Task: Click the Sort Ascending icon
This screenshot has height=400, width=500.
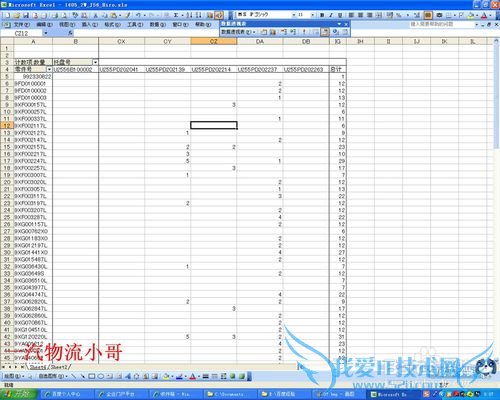Action: (x=189, y=15)
